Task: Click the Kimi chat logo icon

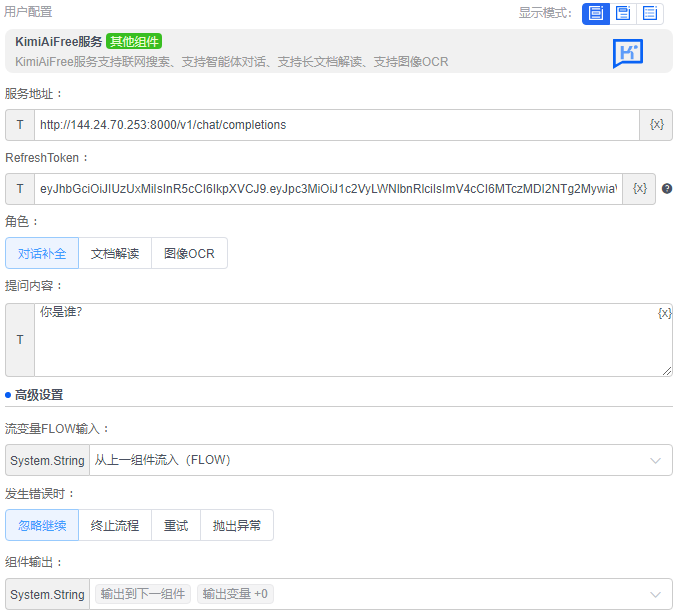Action: [628, 53]
